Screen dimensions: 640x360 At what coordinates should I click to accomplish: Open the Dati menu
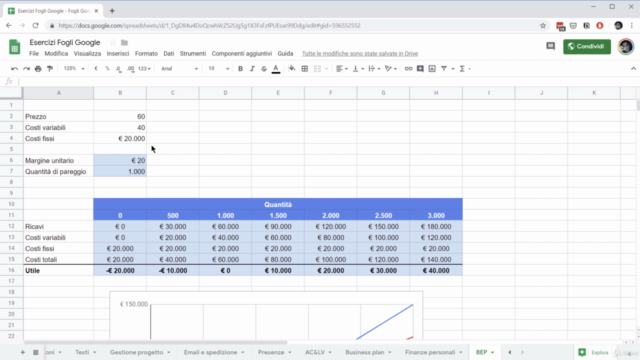[x=169, y=53]
